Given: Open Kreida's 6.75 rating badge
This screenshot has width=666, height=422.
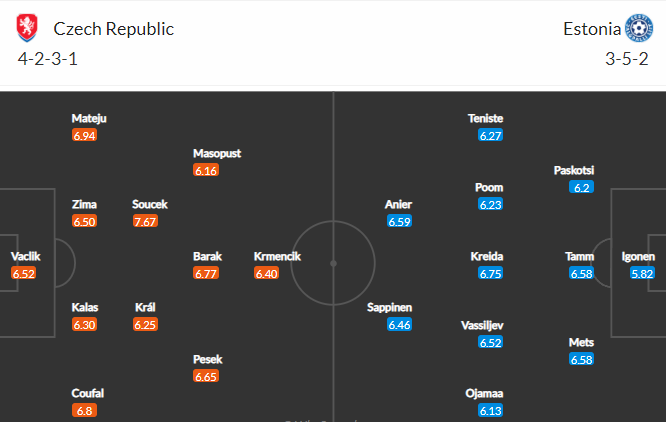Looking at the screenshot, I should click(x=490, y=273).
